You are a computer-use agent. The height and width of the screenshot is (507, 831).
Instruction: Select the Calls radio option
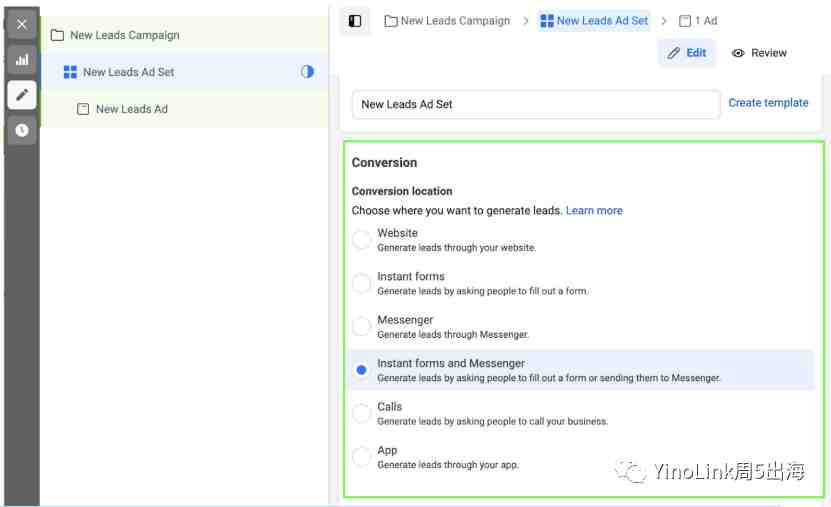pyautogui.click(x=361, y=414)
